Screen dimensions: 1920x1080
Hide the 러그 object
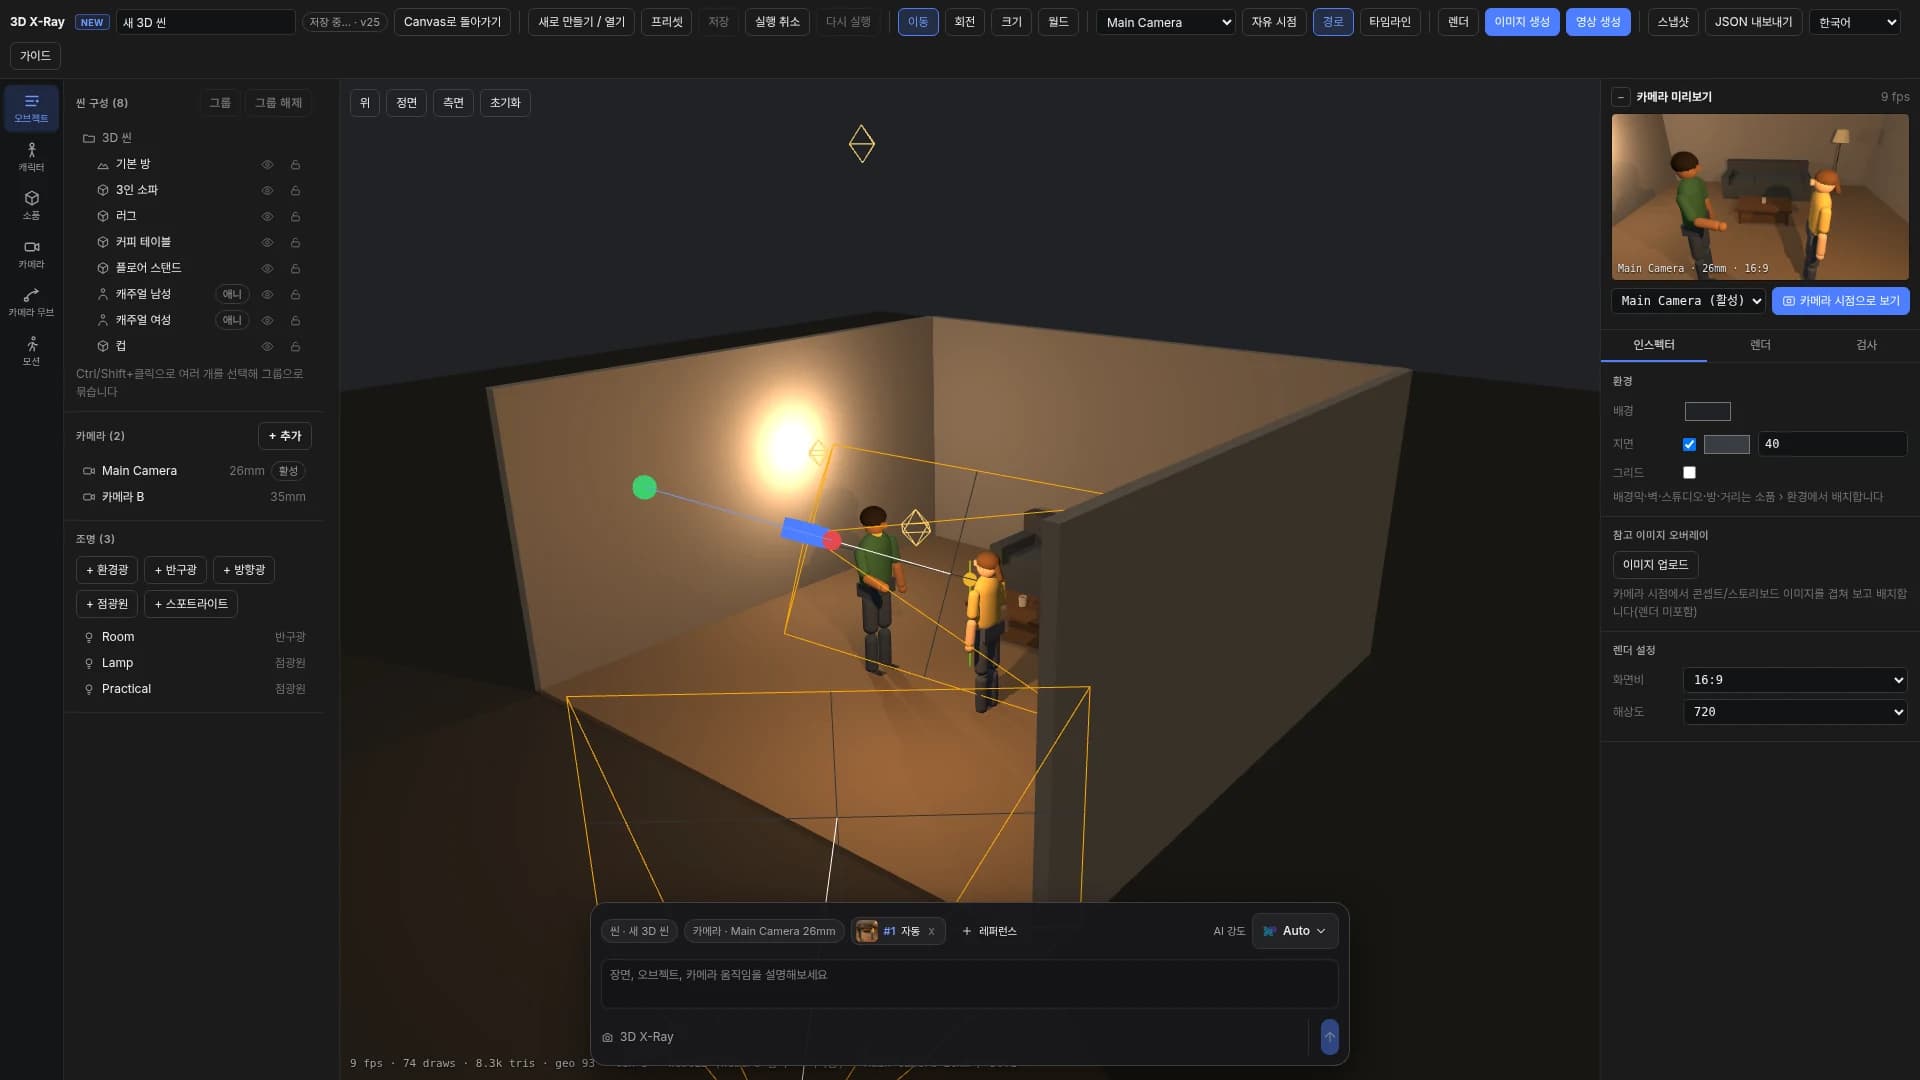tap(267, 216)
